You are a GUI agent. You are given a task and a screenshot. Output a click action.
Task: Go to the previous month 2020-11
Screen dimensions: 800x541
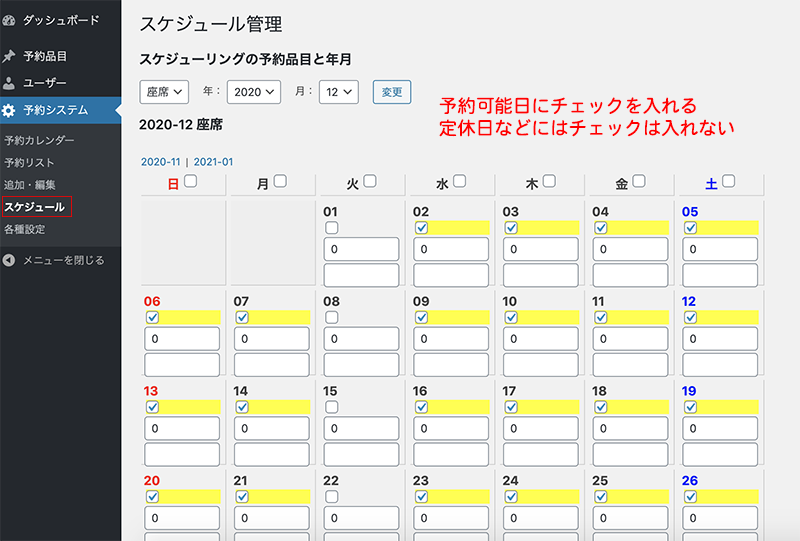[160, 162]
